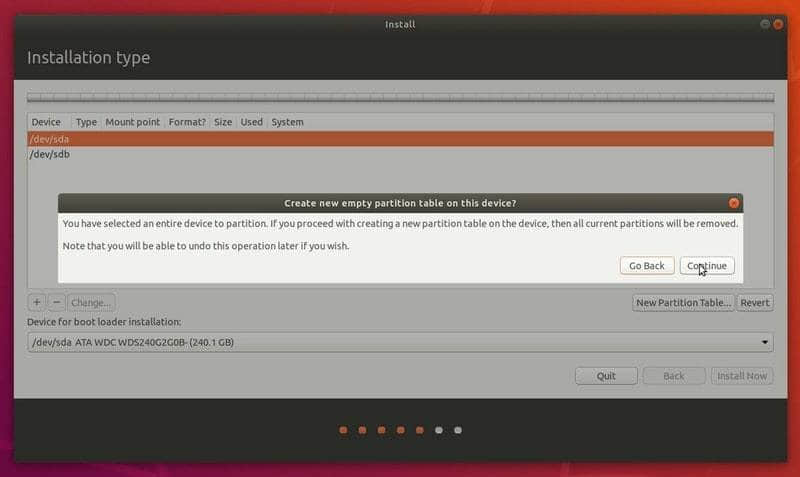This screenshot has height=477, width=800.
Task: Minimize the Install window
Action: pyautogui.click(x=764, y=24)
